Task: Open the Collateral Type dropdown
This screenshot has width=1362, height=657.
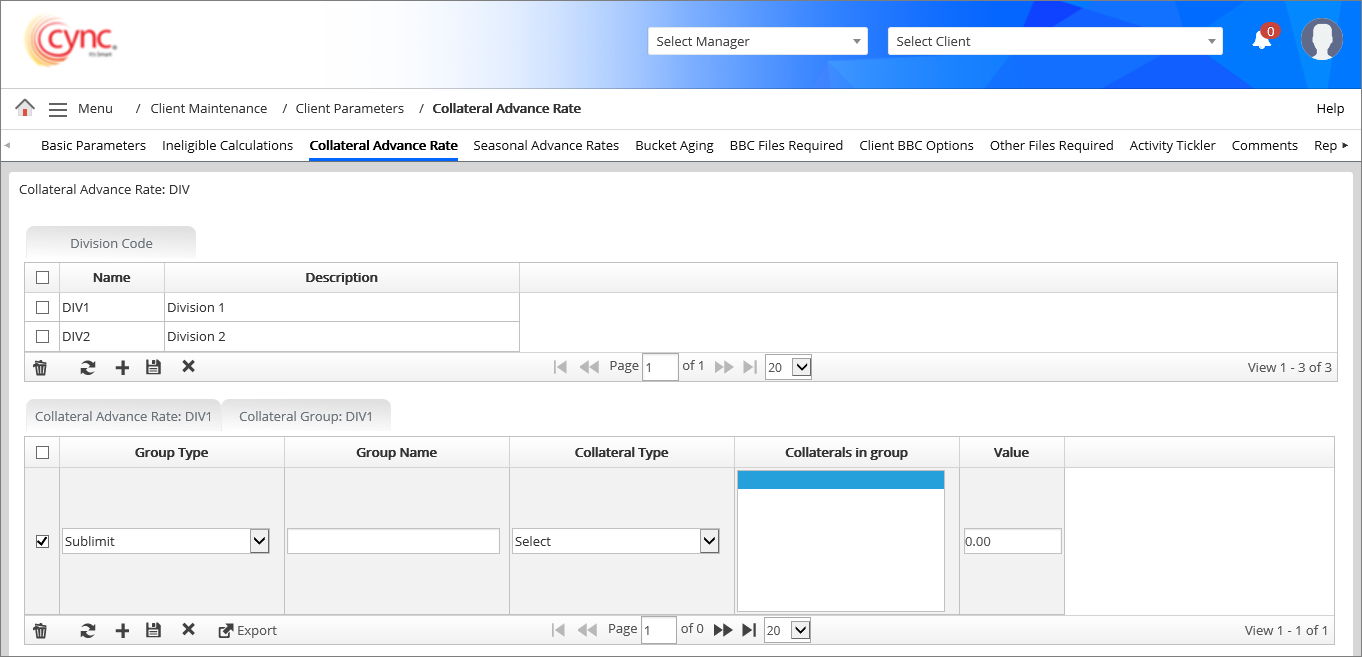Action: [x=615, y=541]
